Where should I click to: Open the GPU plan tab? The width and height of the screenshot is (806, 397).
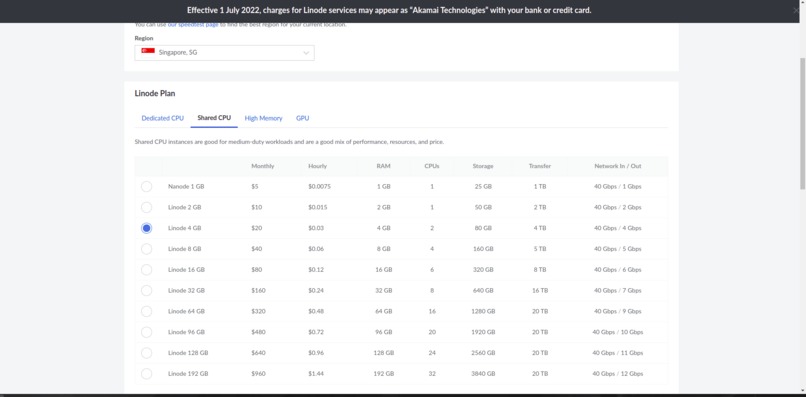tap(302, 118)
